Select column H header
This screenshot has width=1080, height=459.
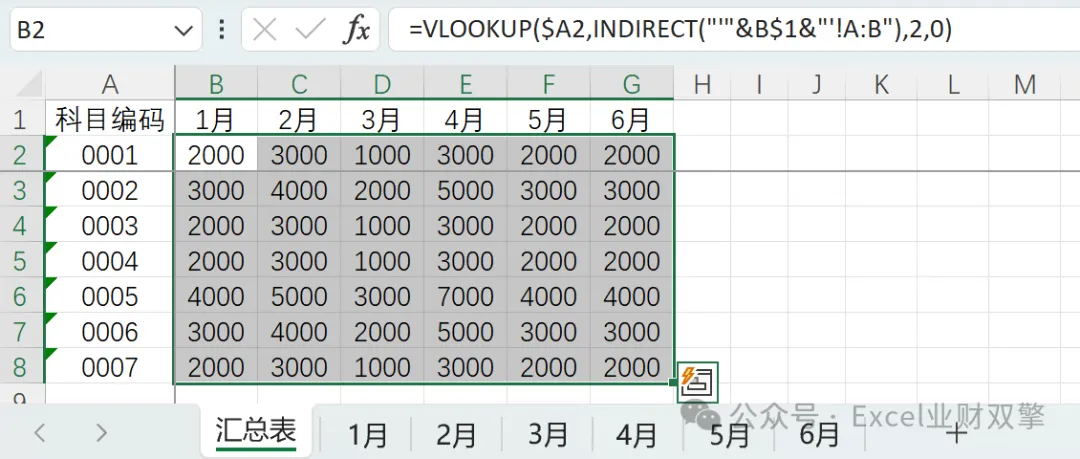(x=702, y=83)
